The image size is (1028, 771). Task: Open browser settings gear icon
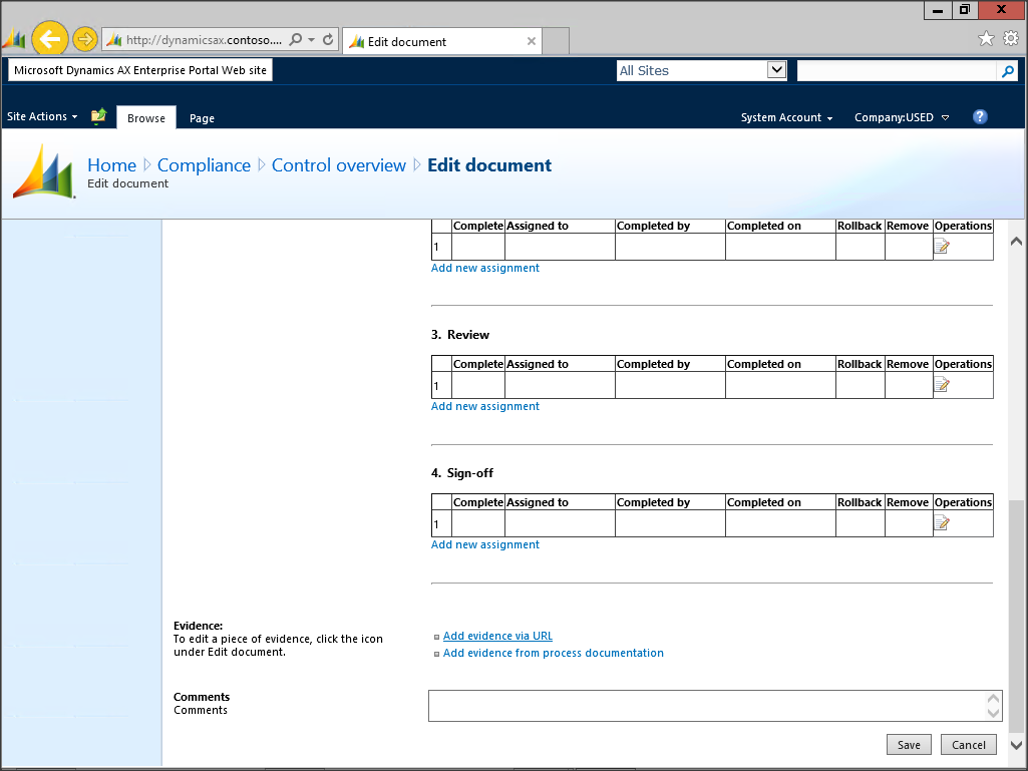(x=1010, y=39)
